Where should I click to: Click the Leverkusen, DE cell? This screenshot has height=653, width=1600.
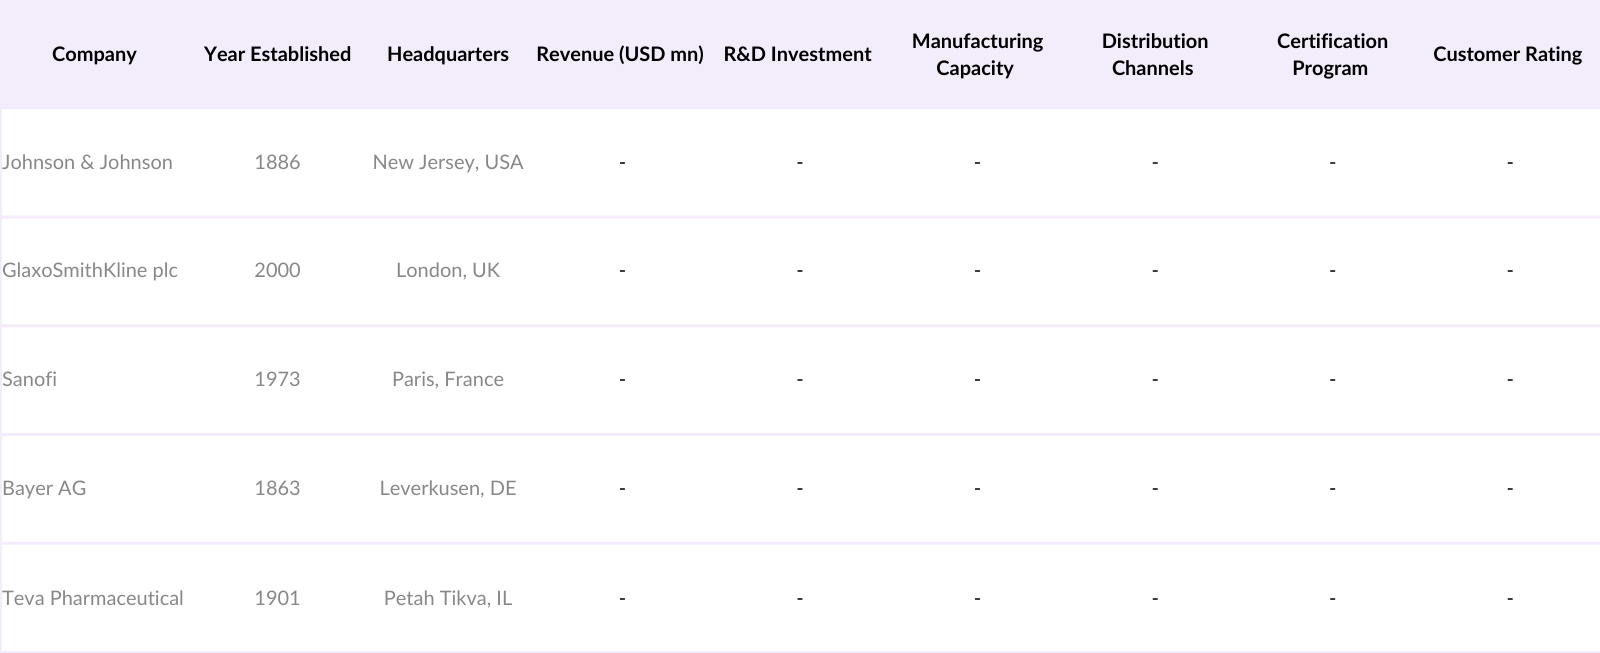point(447,488)
